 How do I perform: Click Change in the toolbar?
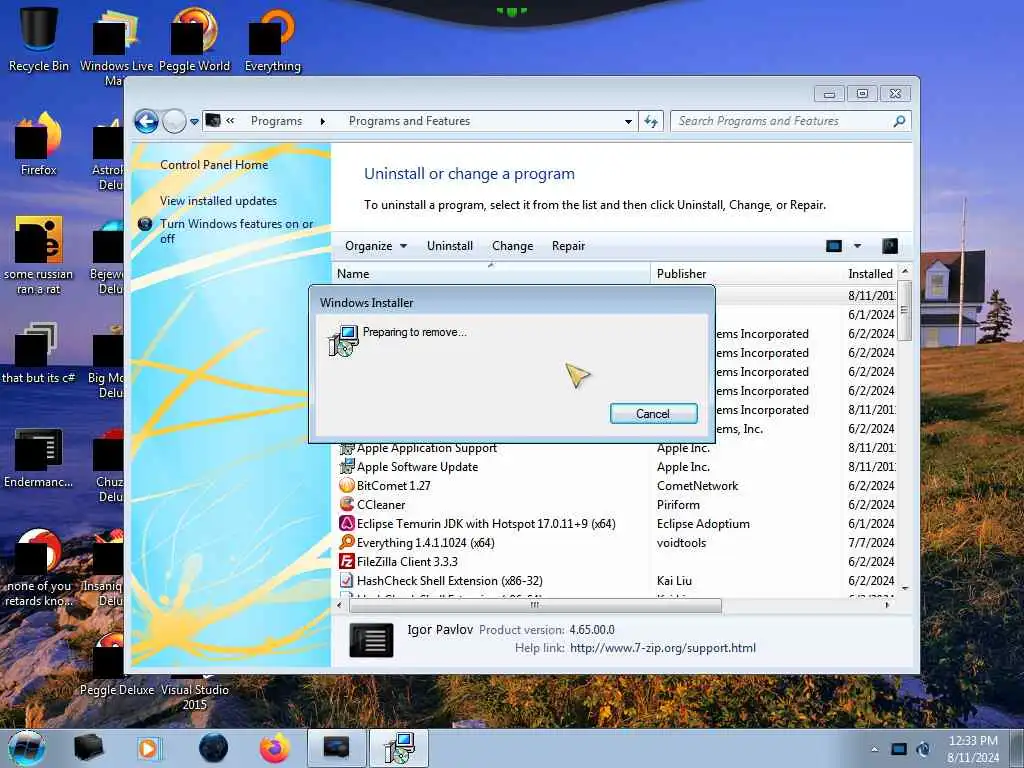coord(513,246)
